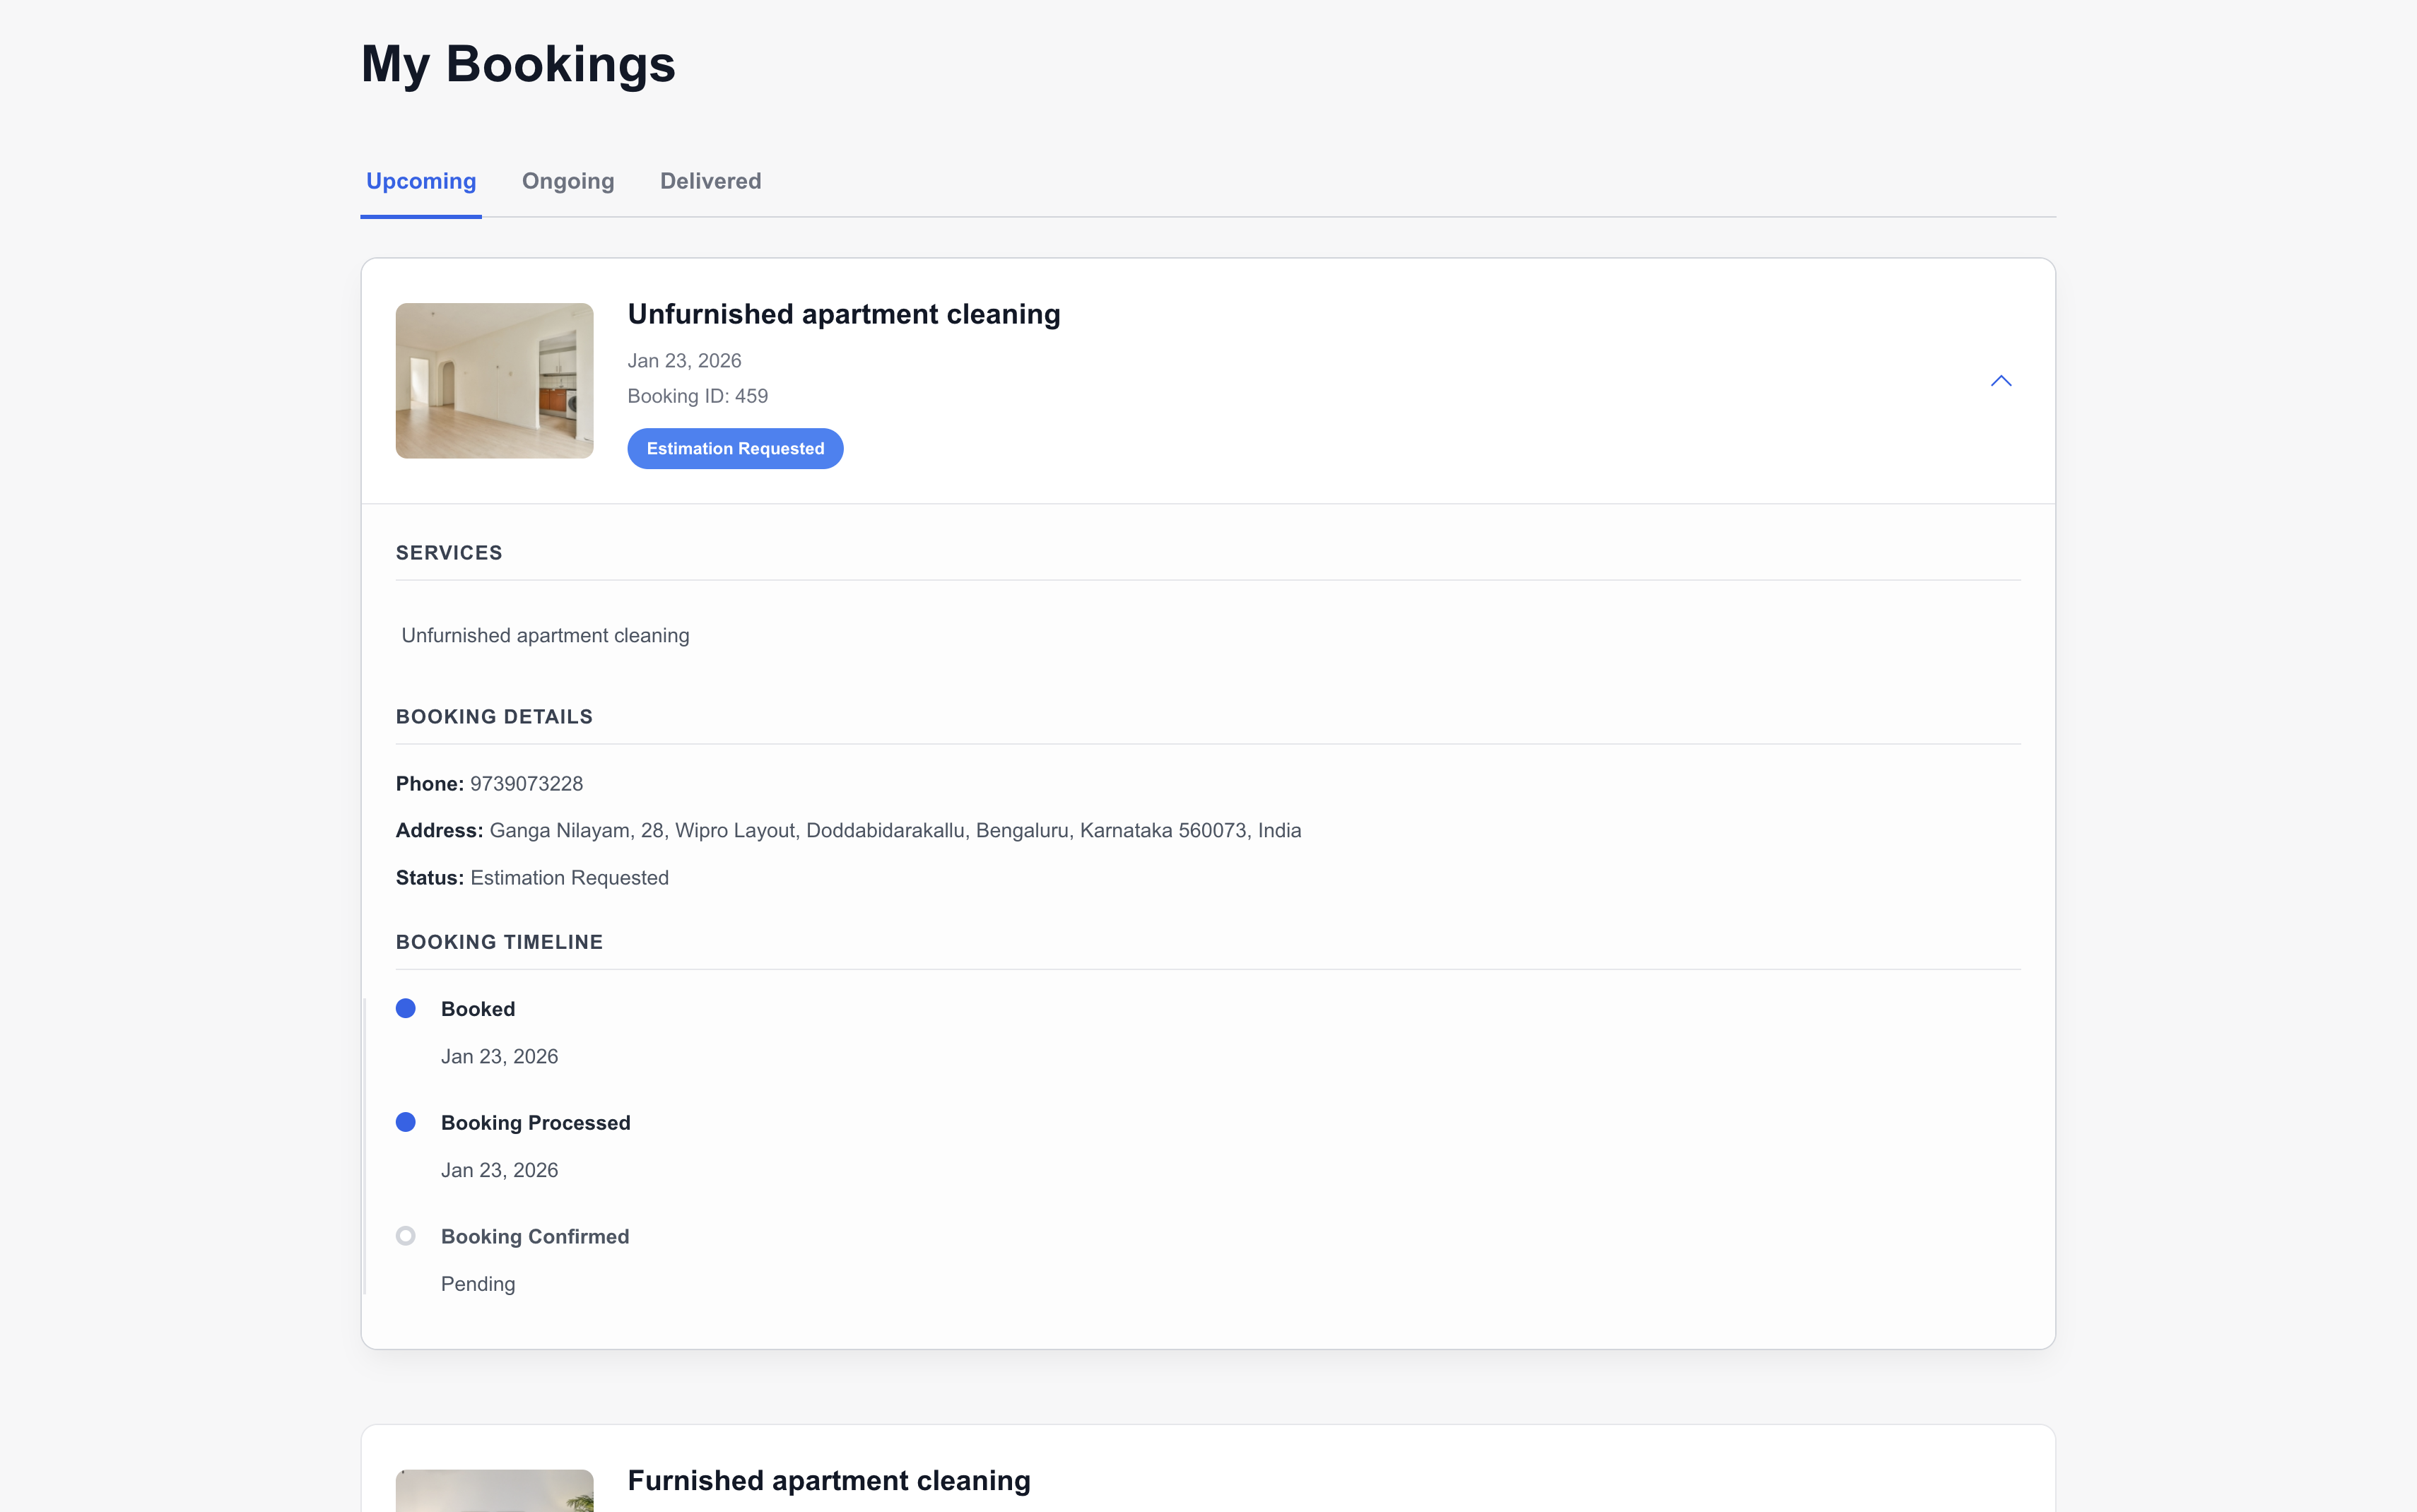Select the phone number 9739073228
The width and height of the screenshot is (2417, 1512).
click(x=527, y=784)
